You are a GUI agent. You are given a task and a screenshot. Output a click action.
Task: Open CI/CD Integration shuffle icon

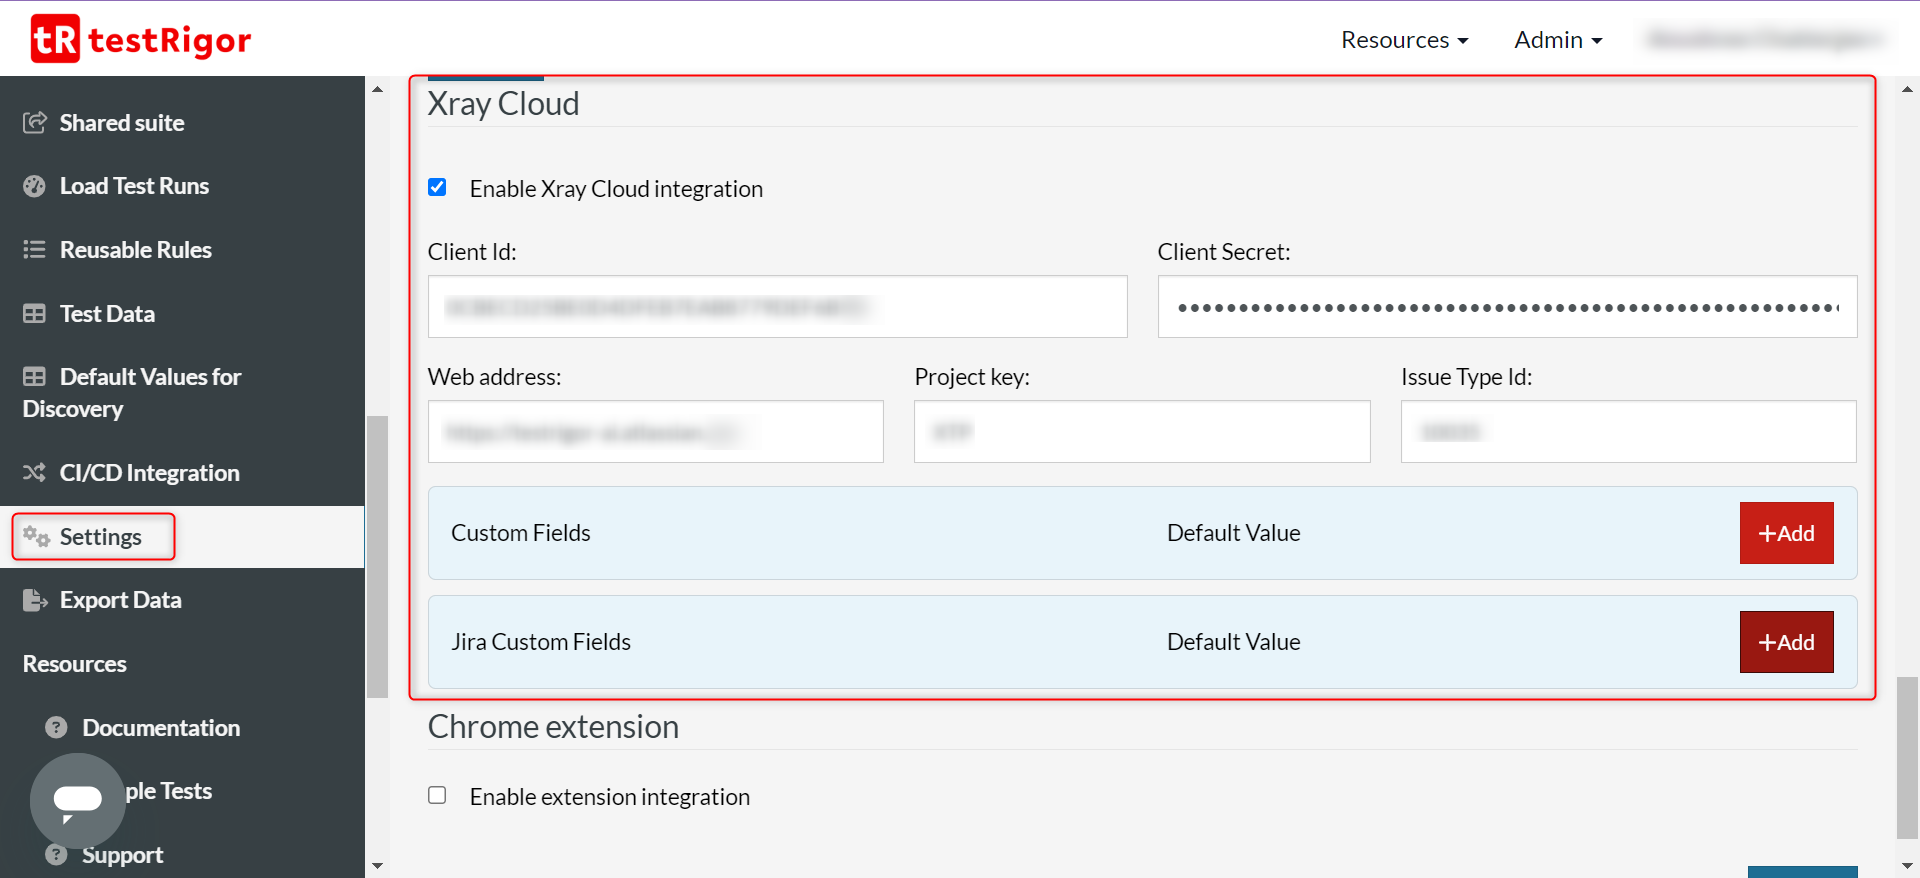35,473
